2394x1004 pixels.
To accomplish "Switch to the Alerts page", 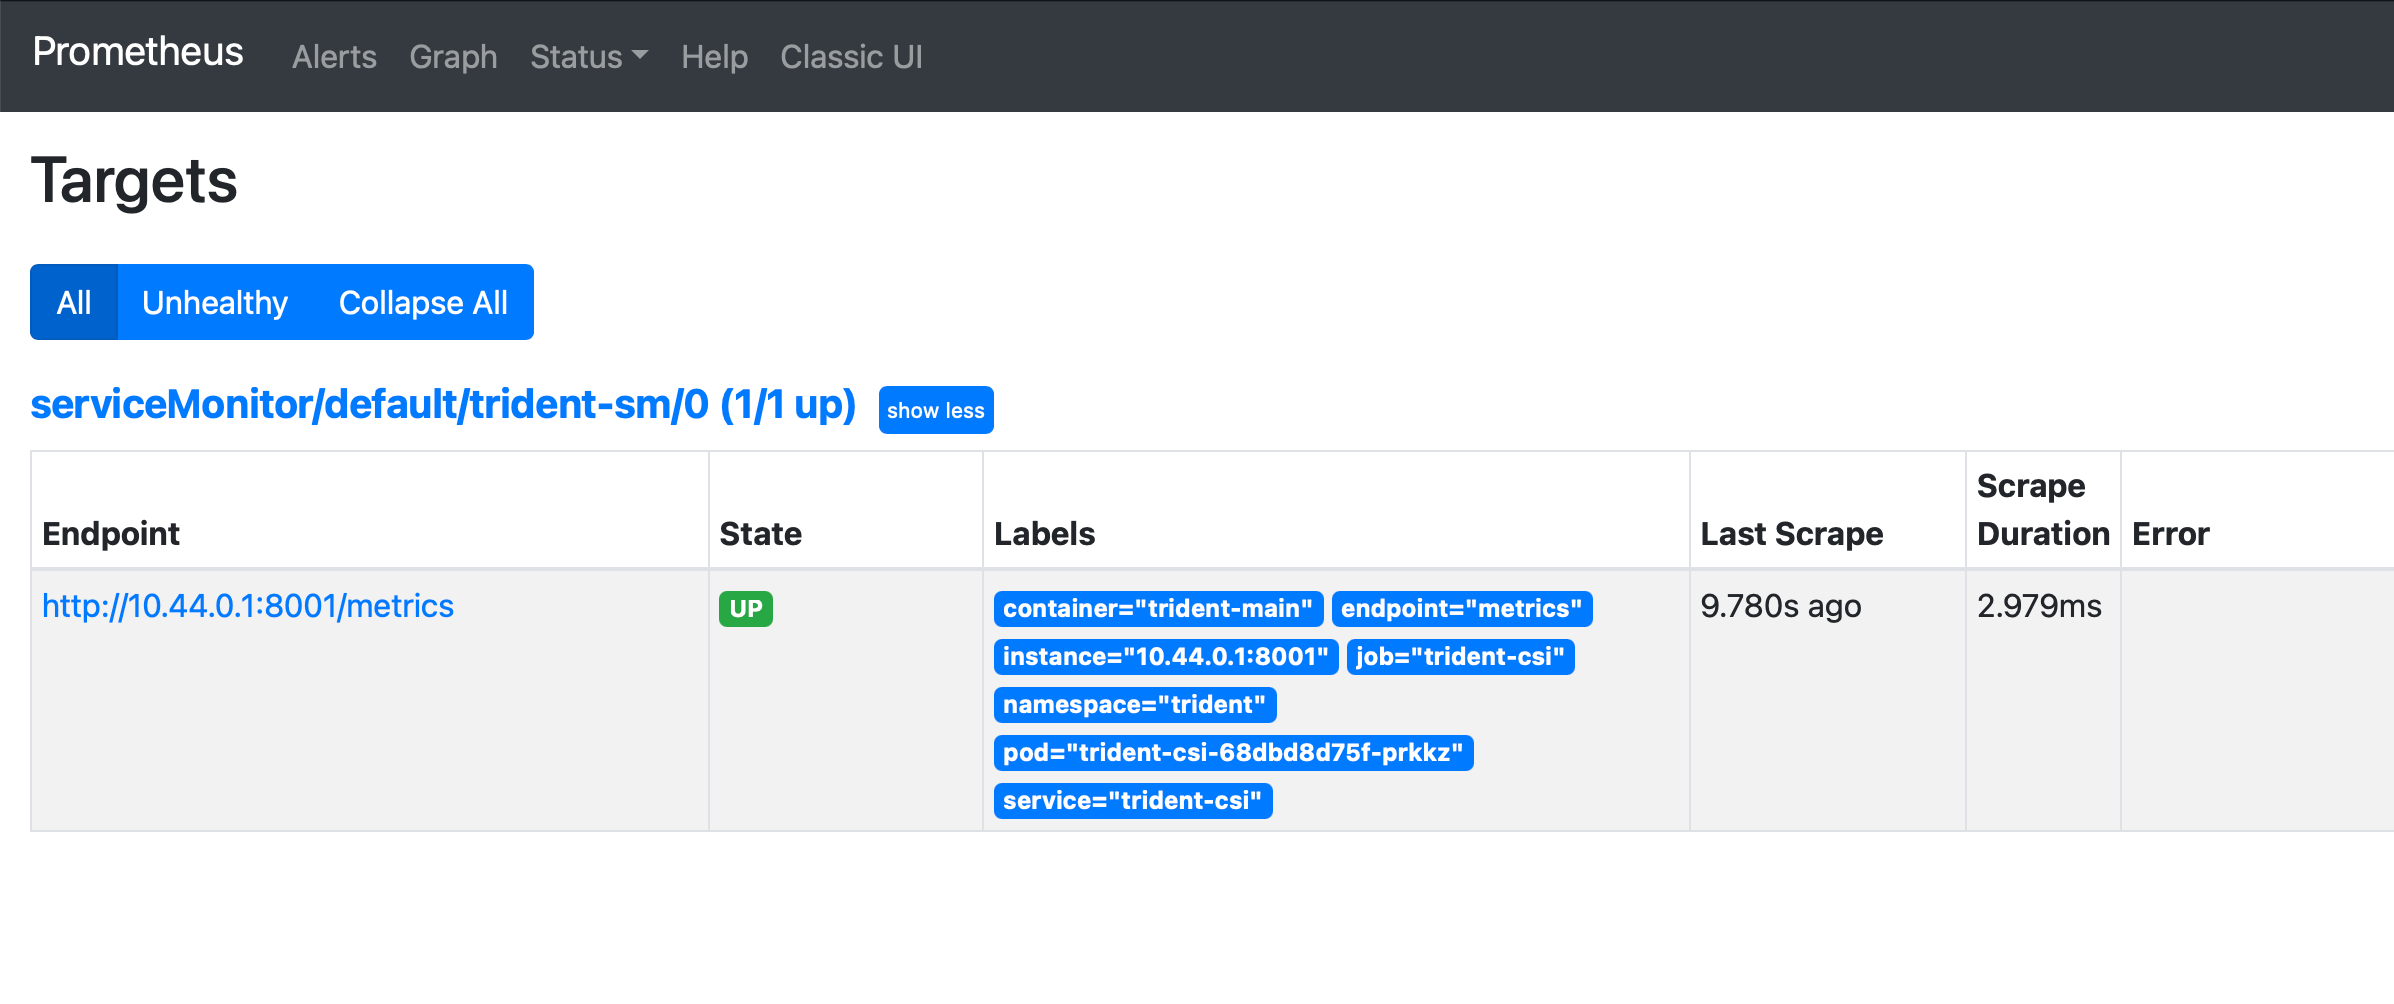I will pos(334,57).
